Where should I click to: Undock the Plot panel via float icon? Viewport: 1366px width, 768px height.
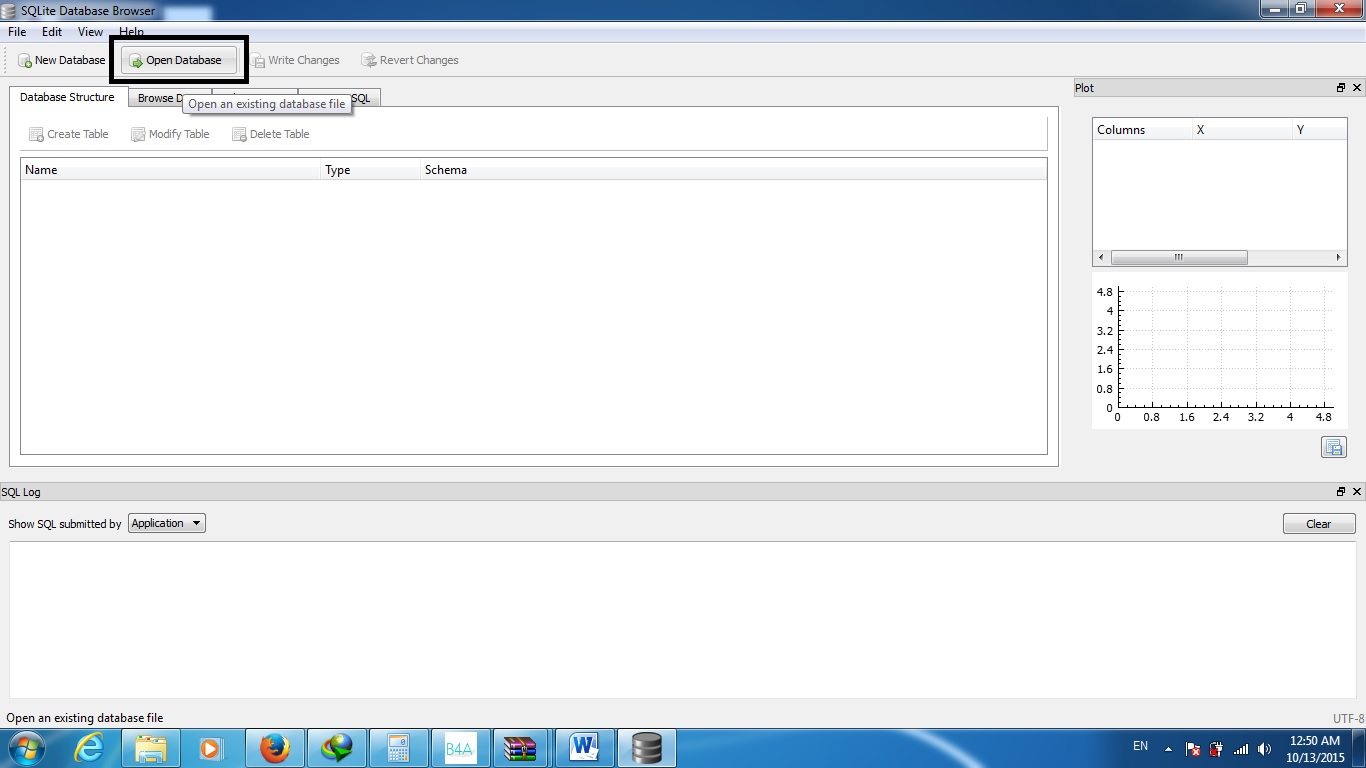(1341, 88)
